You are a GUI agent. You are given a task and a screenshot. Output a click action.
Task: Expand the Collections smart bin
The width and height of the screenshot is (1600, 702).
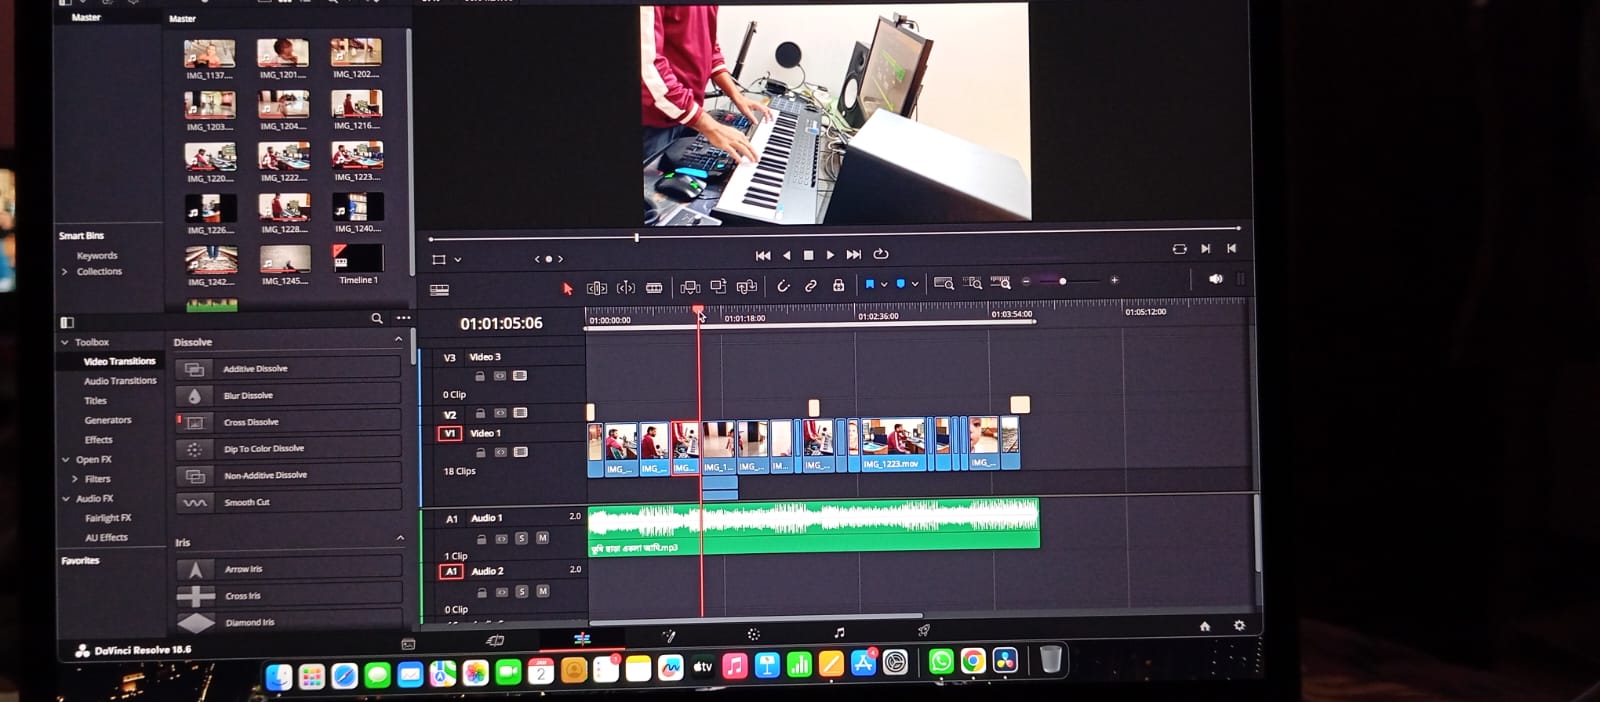[65, 272]
